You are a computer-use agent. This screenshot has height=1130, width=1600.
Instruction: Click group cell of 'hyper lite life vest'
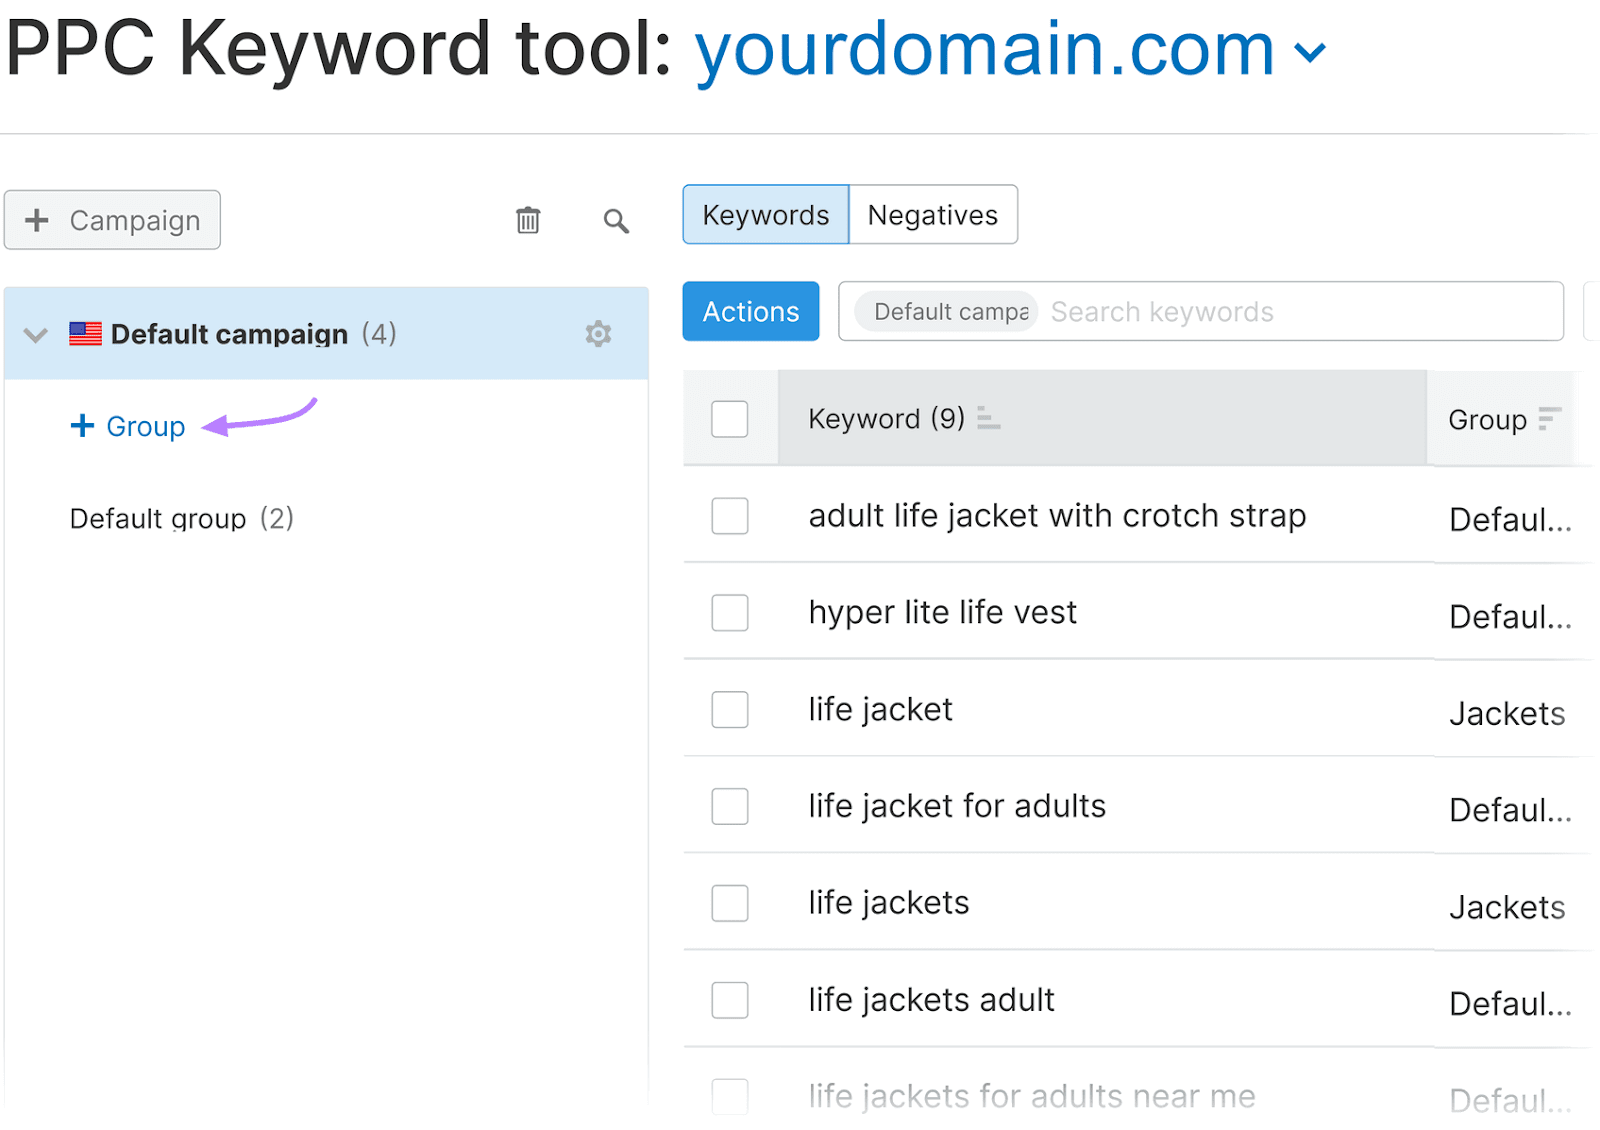click(1510, 617)
